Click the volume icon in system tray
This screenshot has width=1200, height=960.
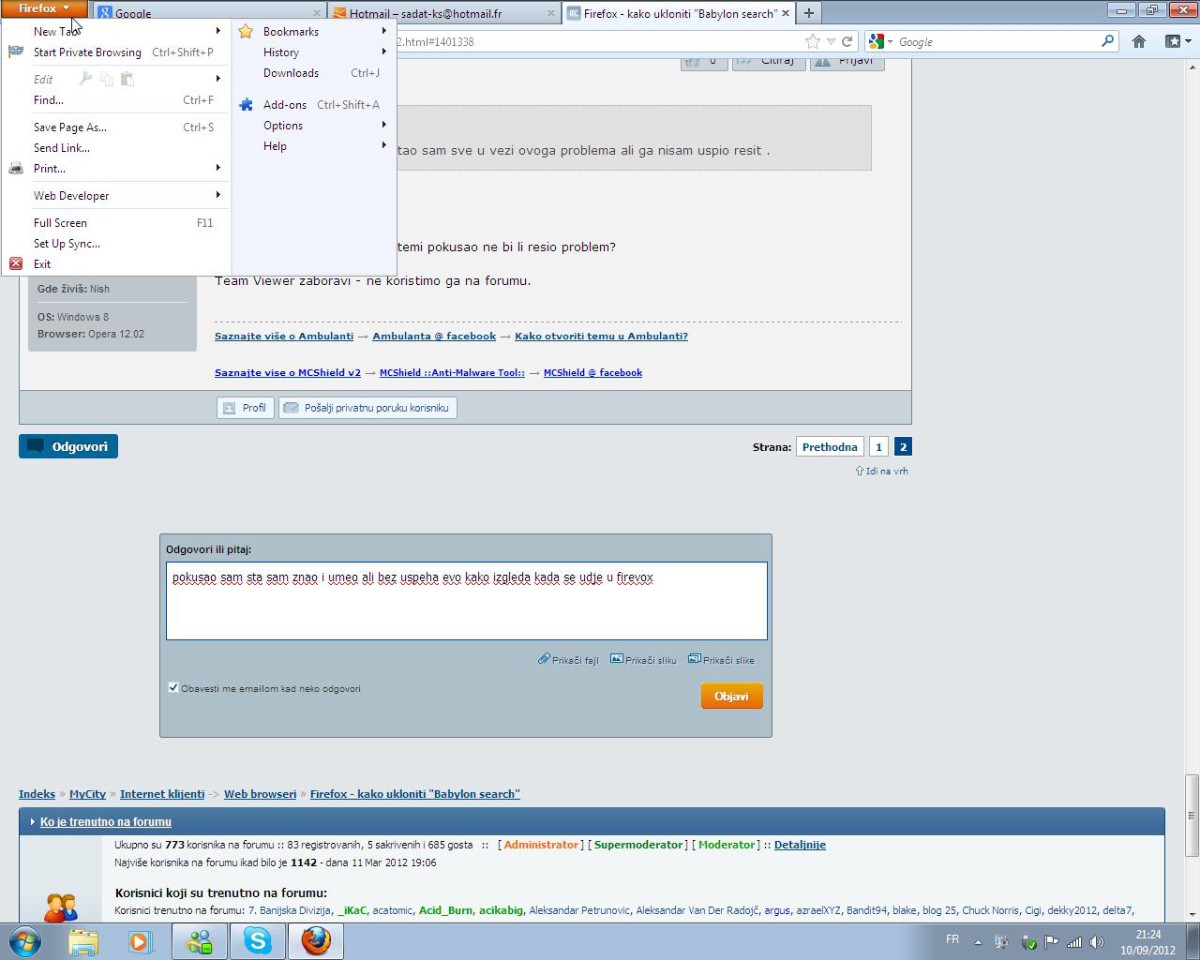[x=1097, y=942]
